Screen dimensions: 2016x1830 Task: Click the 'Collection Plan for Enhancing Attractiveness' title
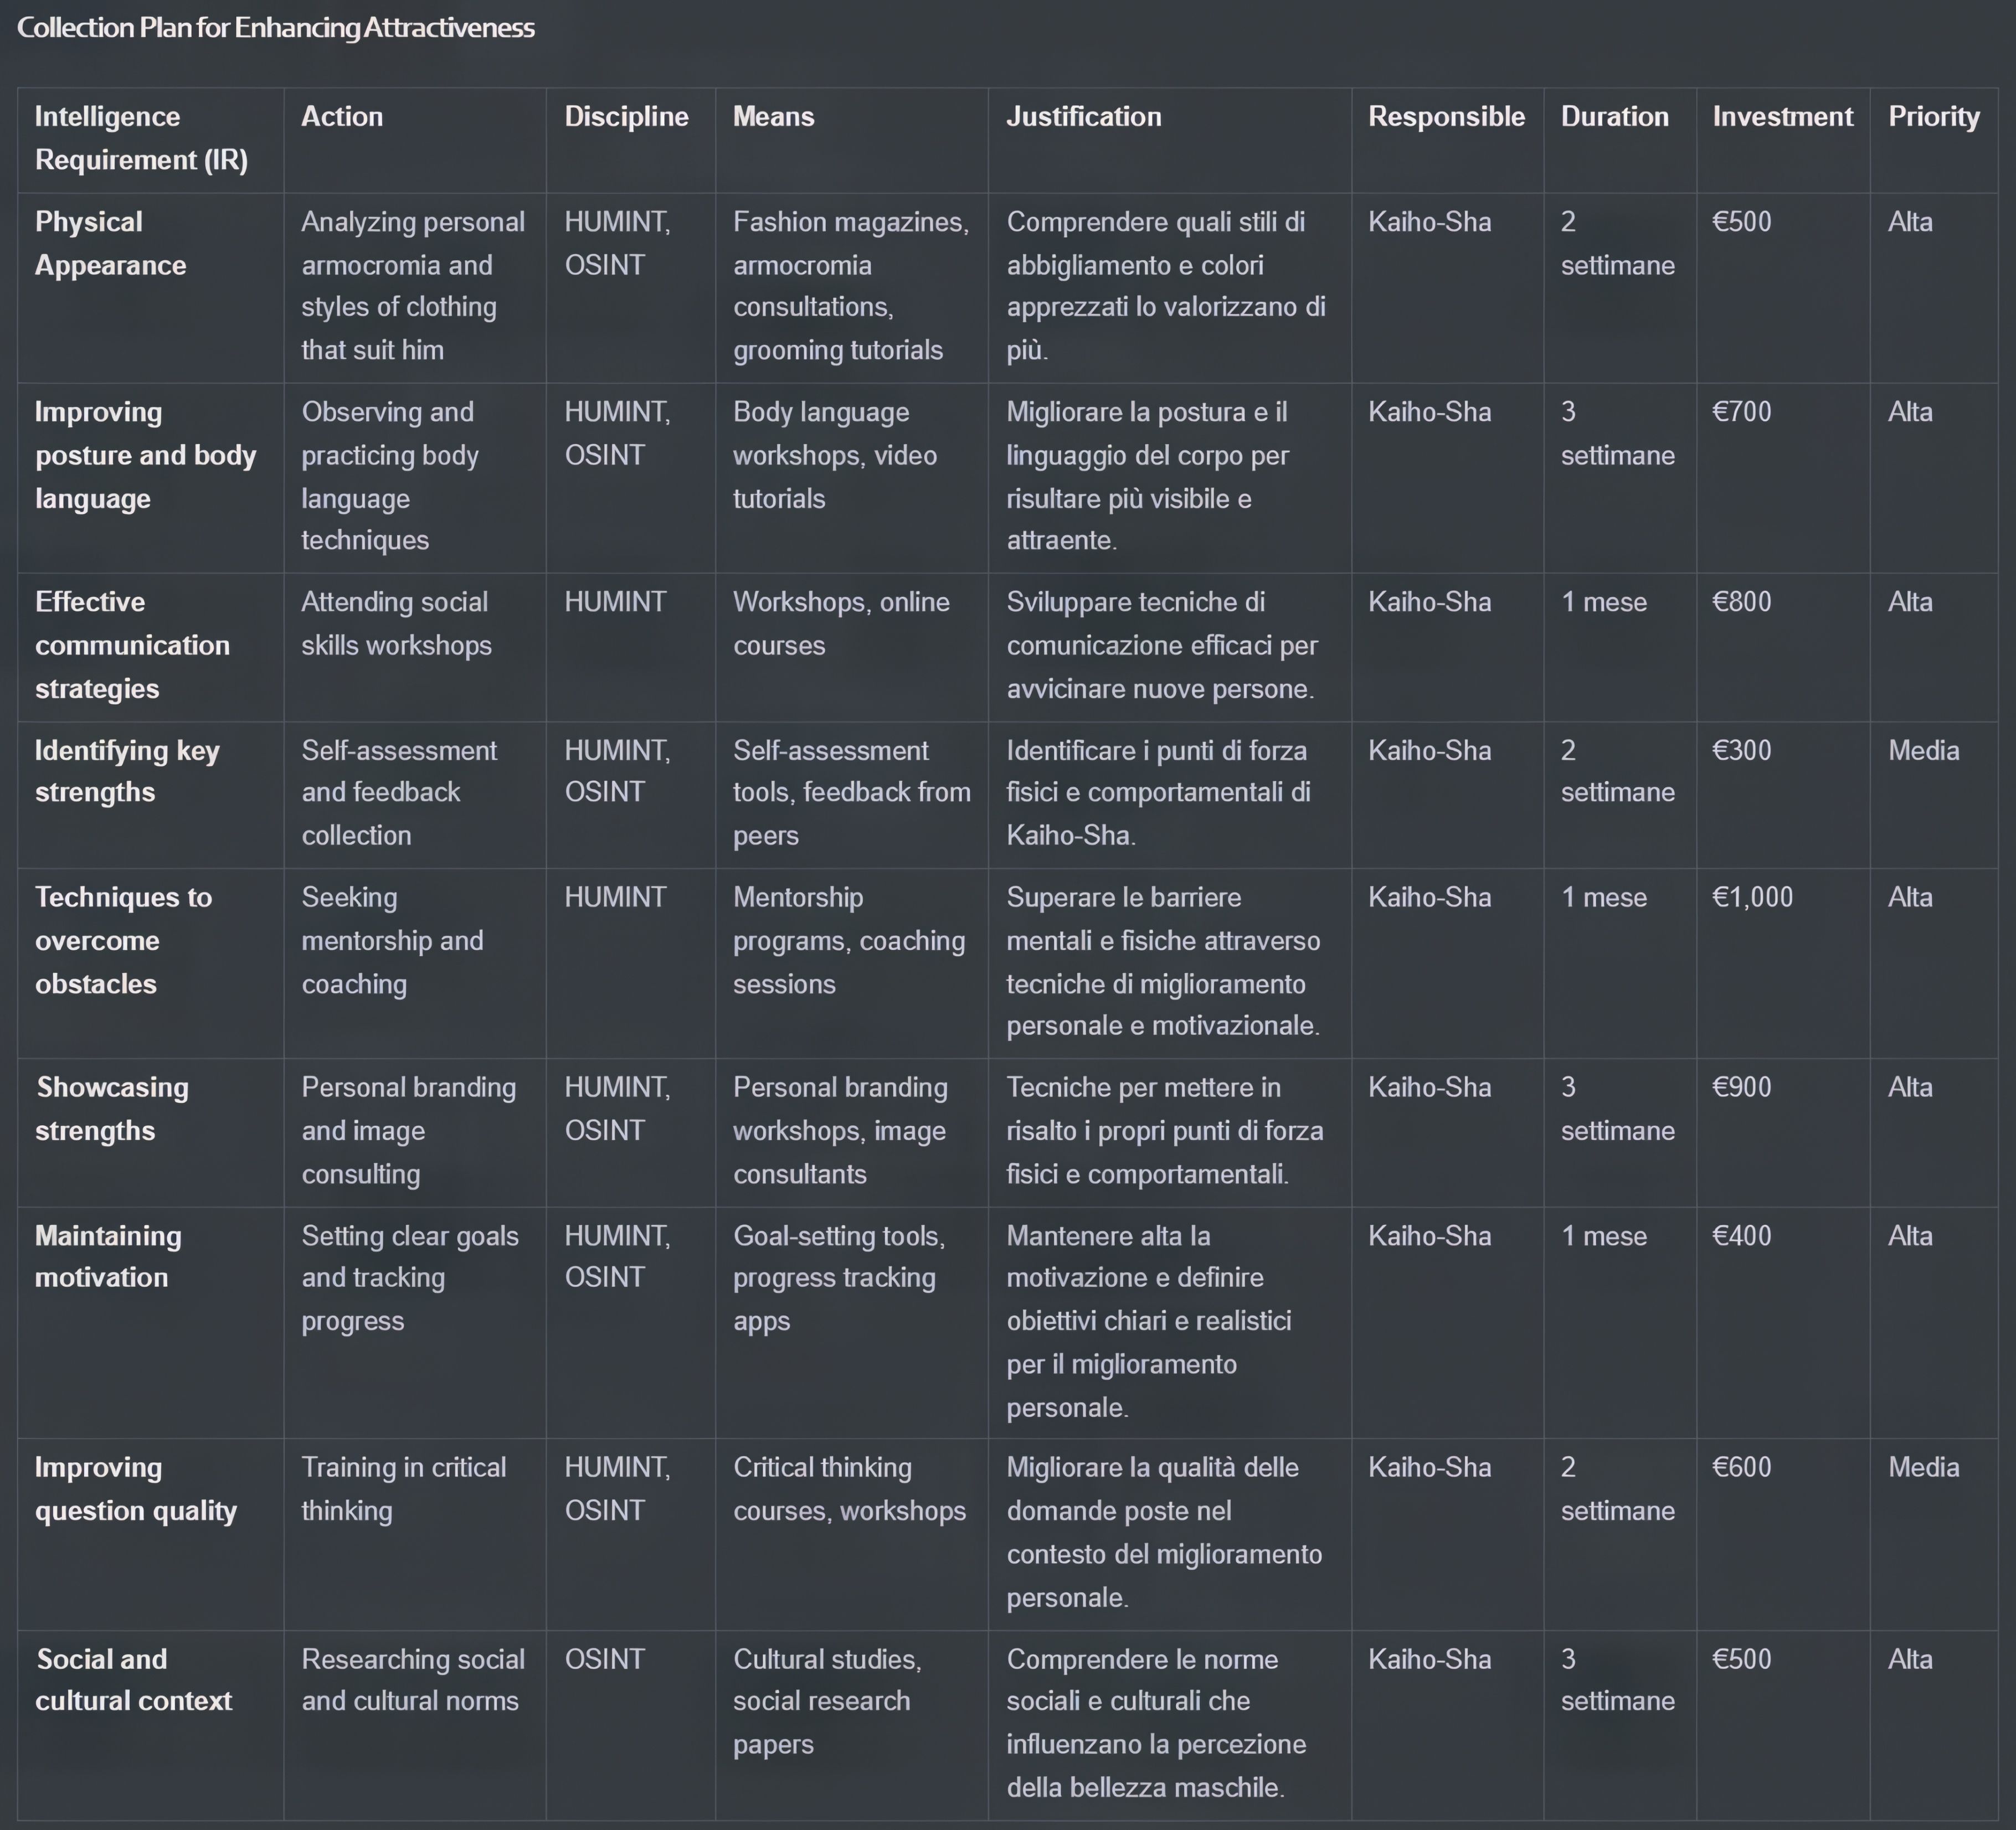click(276, 28)
